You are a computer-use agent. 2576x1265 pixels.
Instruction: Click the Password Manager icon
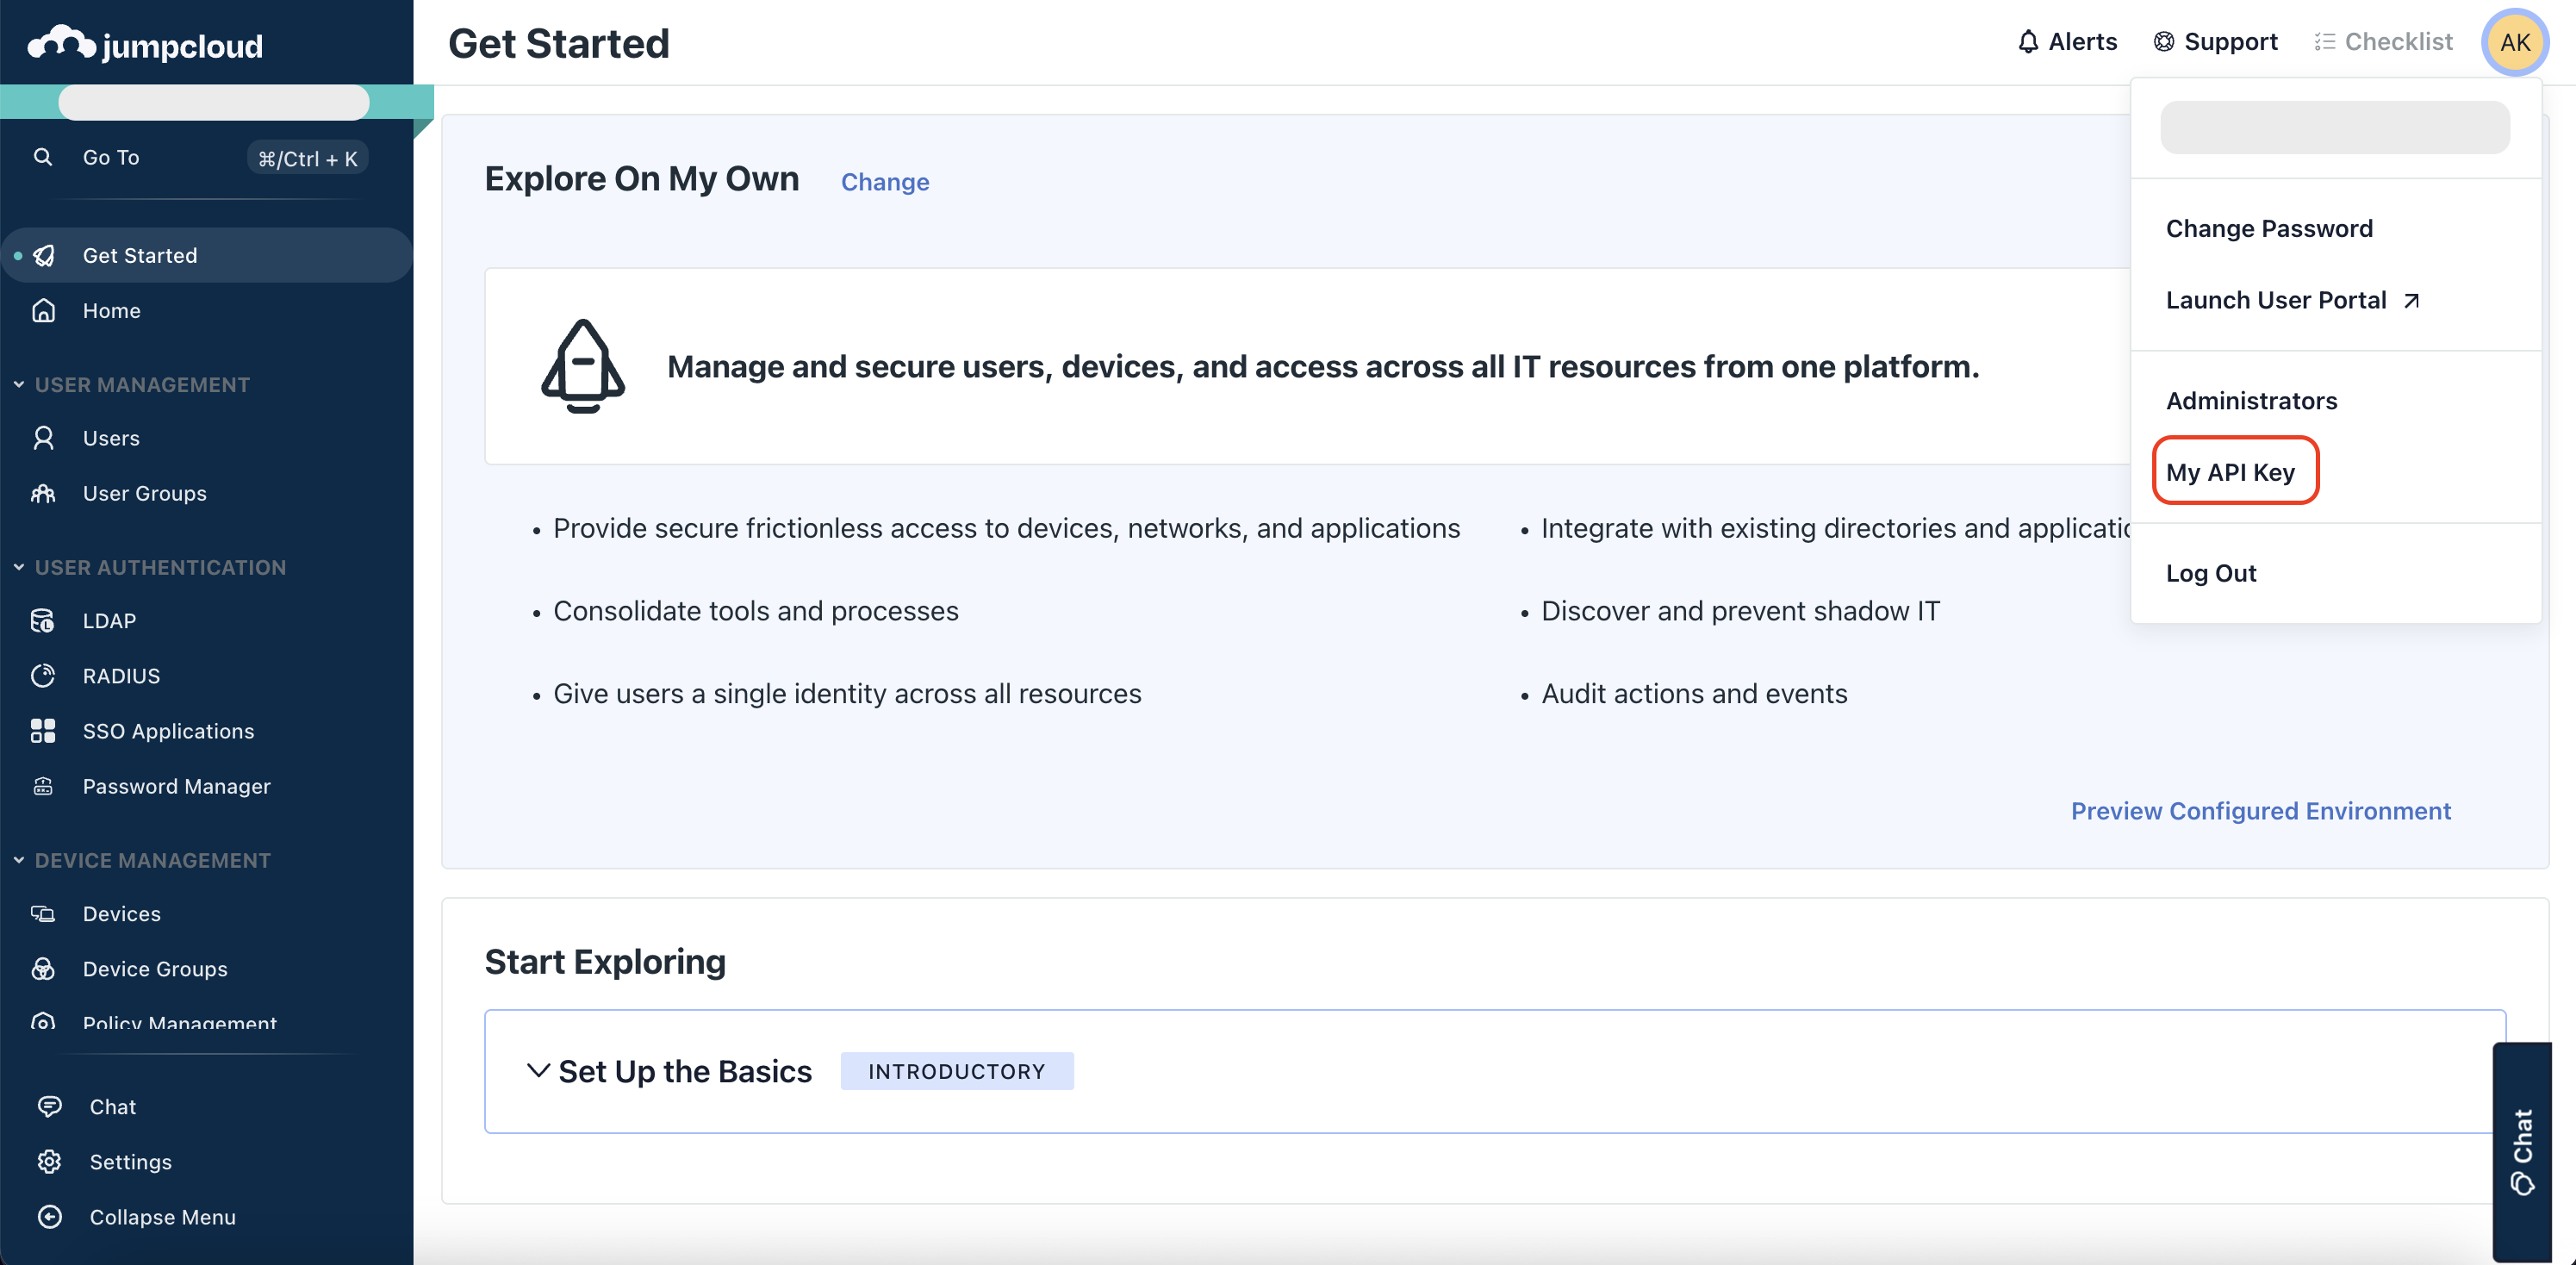43,786
